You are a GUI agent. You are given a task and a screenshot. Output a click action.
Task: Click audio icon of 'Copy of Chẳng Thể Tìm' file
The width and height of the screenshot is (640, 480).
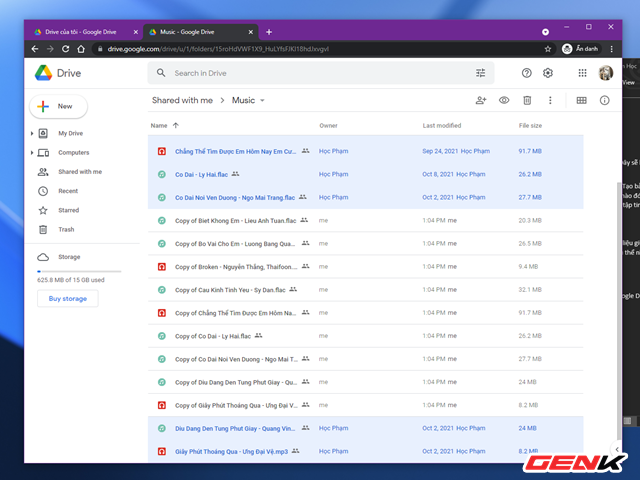162,313
